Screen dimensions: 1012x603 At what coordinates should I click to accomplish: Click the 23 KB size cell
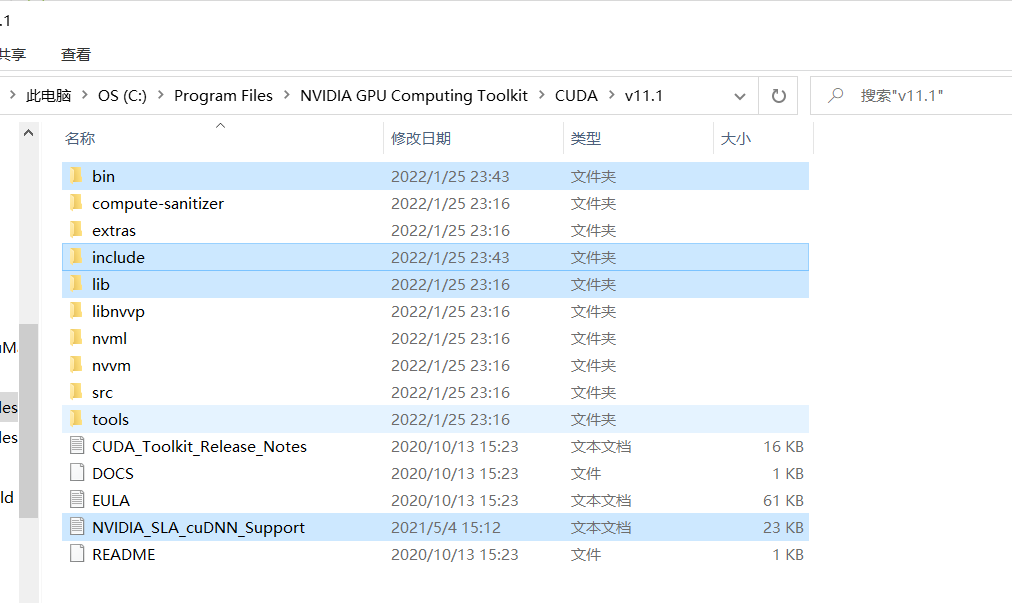click(x=783, y=527)
